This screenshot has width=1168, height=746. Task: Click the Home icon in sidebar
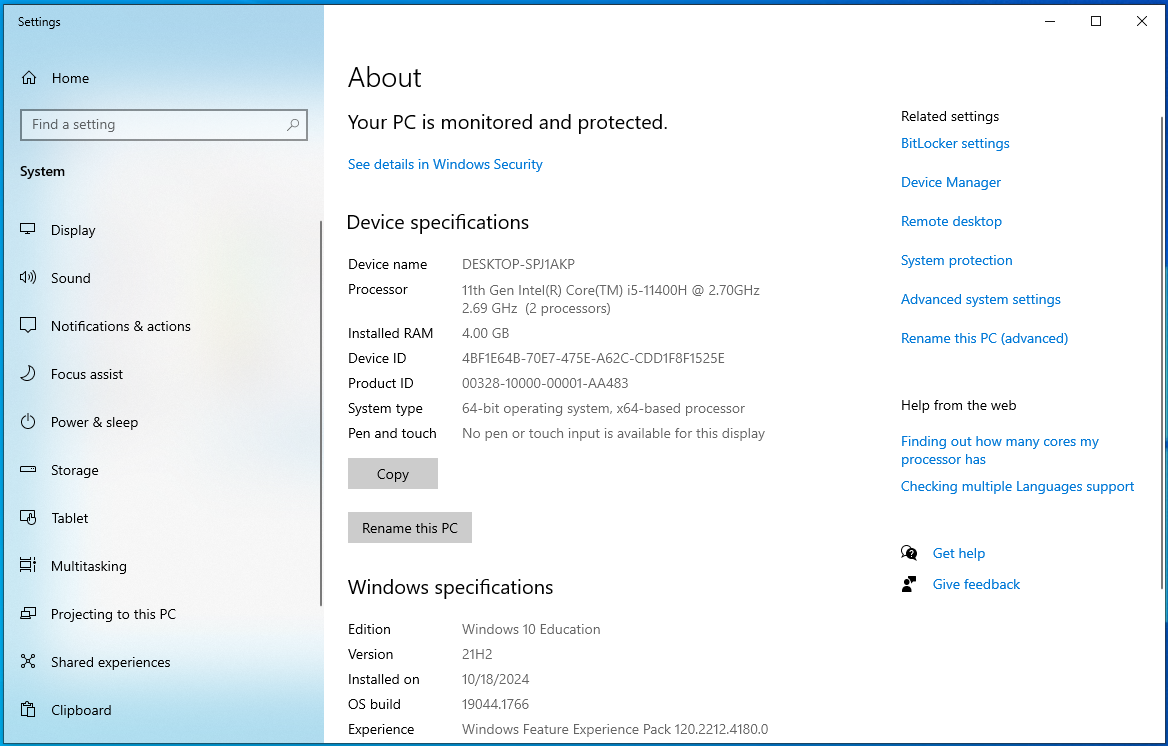point(29,78)
